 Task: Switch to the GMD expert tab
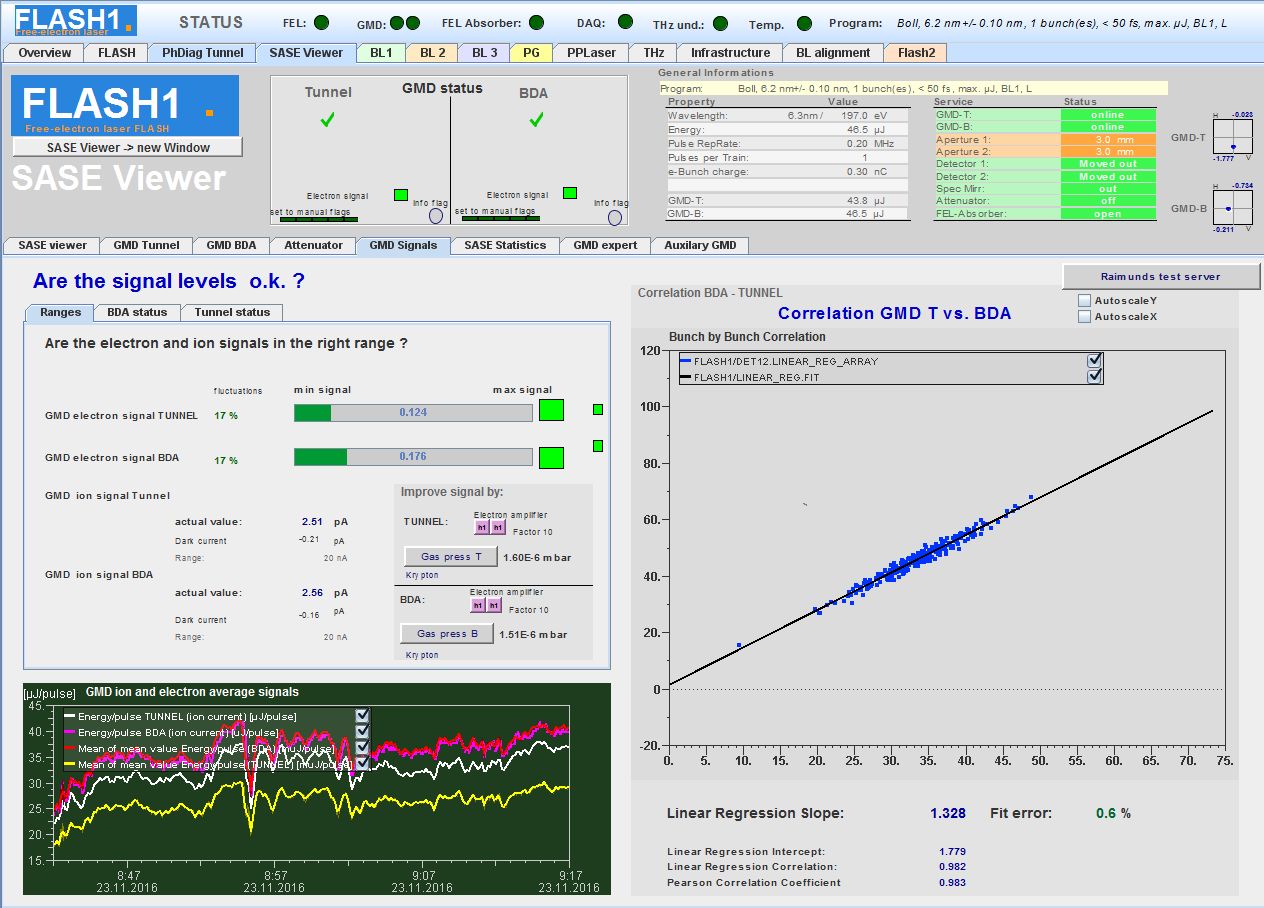[x=605, y=245]
